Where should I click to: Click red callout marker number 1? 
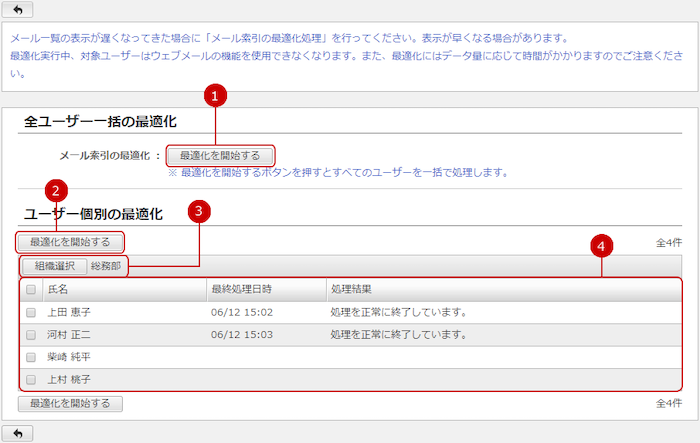(215, 96)
